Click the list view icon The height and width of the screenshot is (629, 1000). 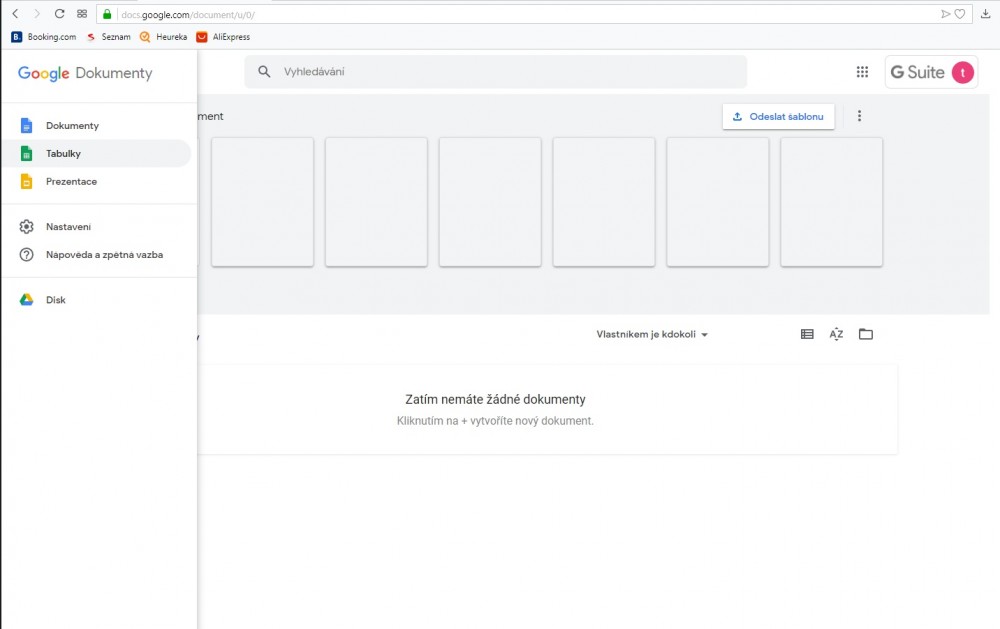click(807, 334)
